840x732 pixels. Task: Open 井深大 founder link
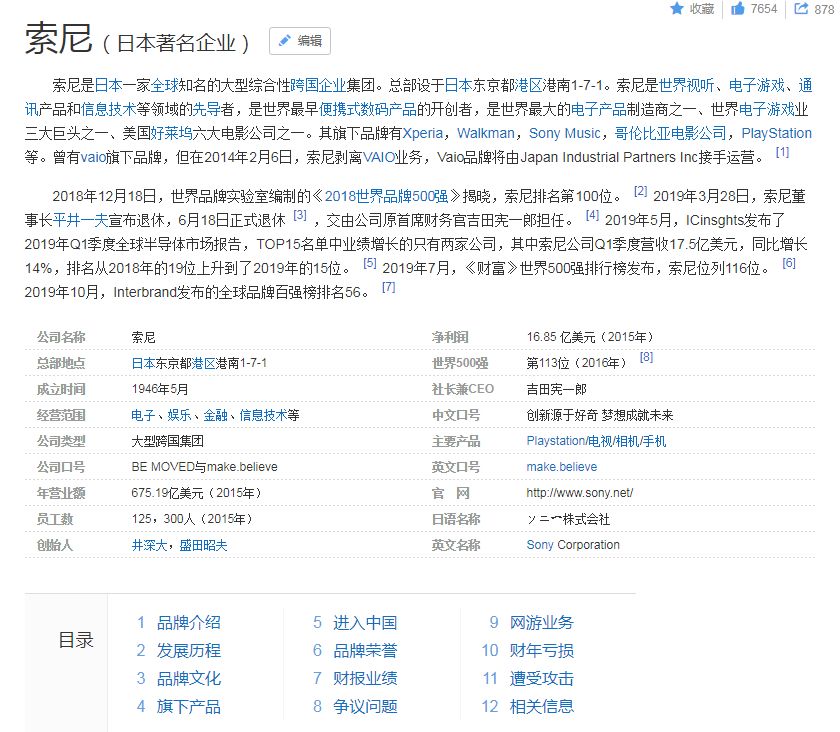point(149,546)
